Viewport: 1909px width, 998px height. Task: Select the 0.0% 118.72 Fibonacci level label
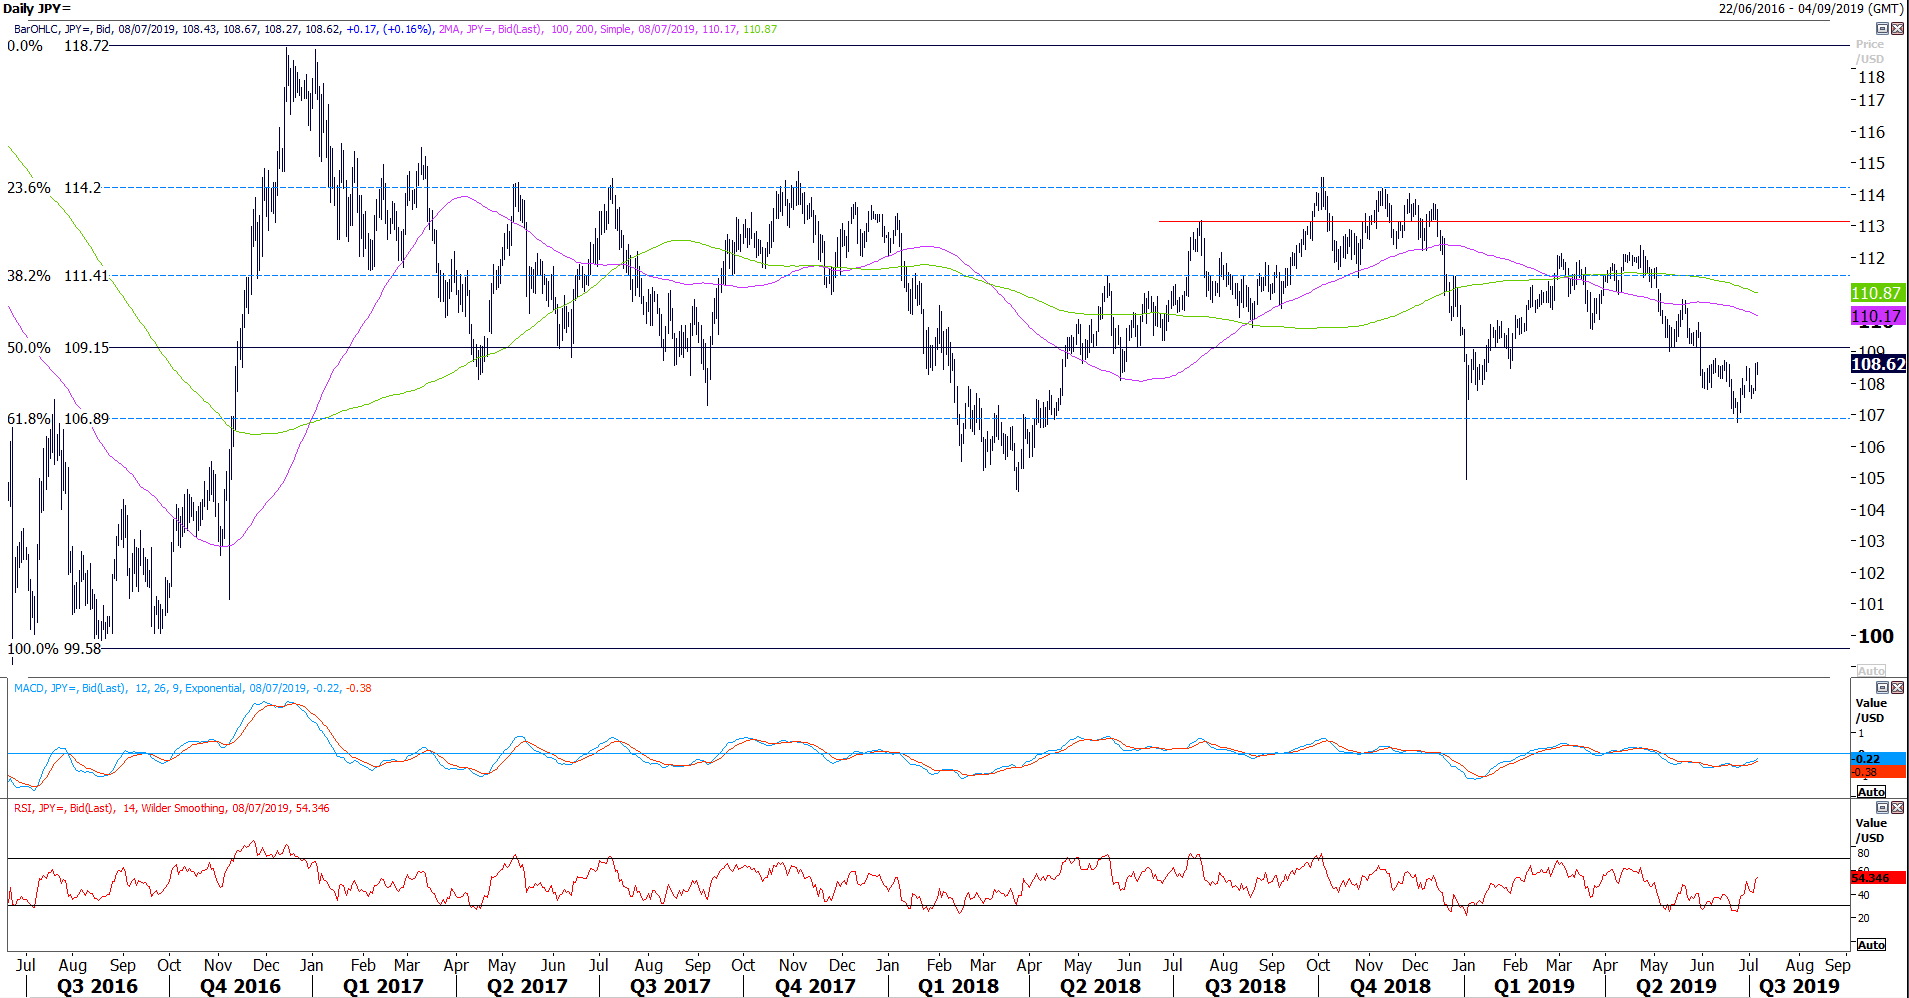click(x=58, y=46)
